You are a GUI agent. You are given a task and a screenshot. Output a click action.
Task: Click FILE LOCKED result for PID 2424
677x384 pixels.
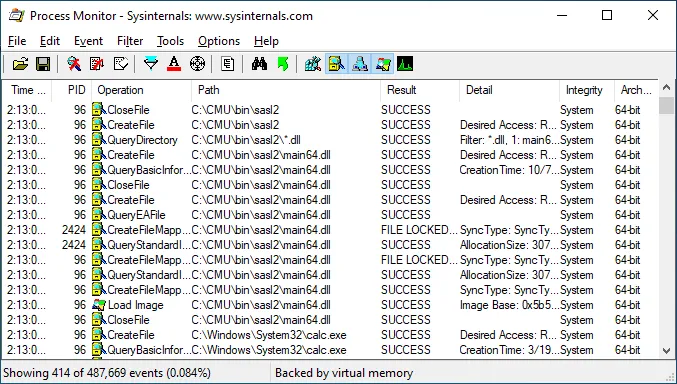pos(419,230)
